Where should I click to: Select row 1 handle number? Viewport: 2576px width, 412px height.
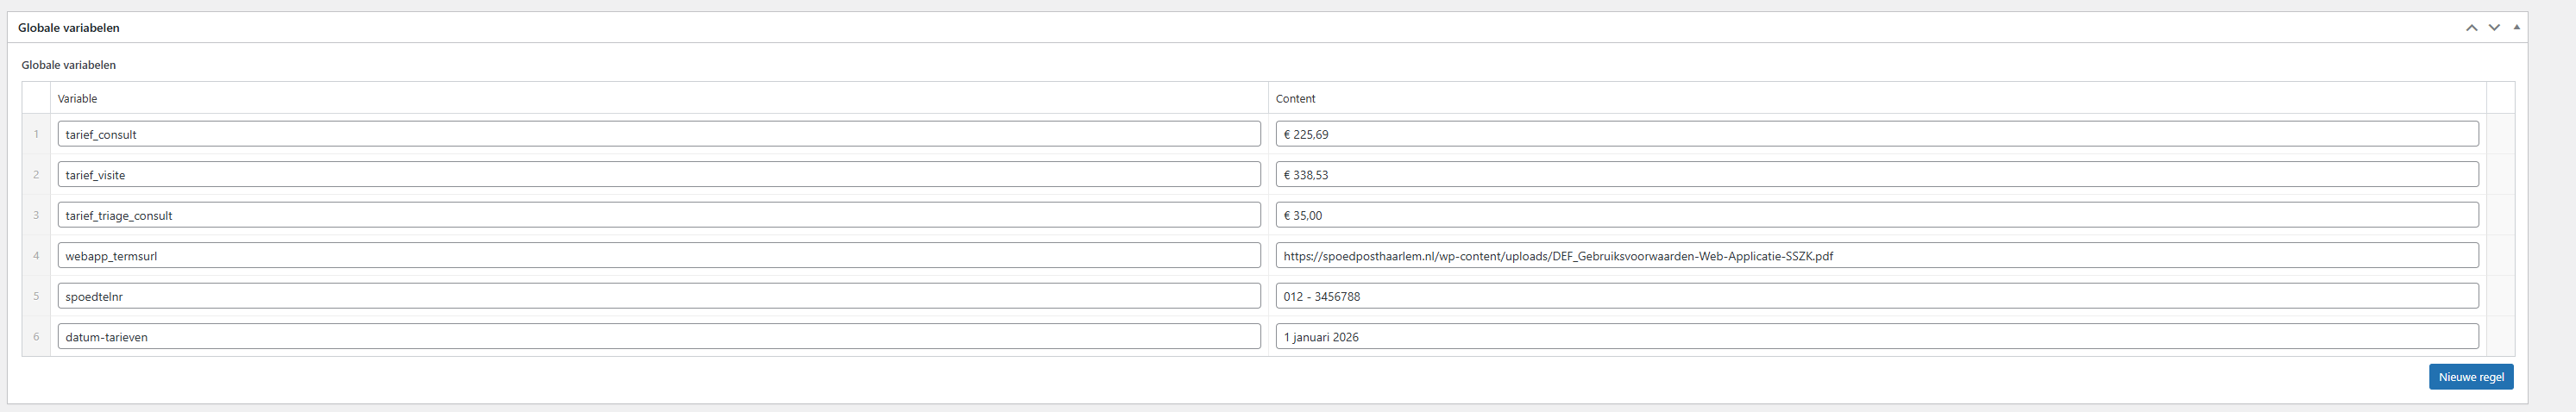coord(36,134)
